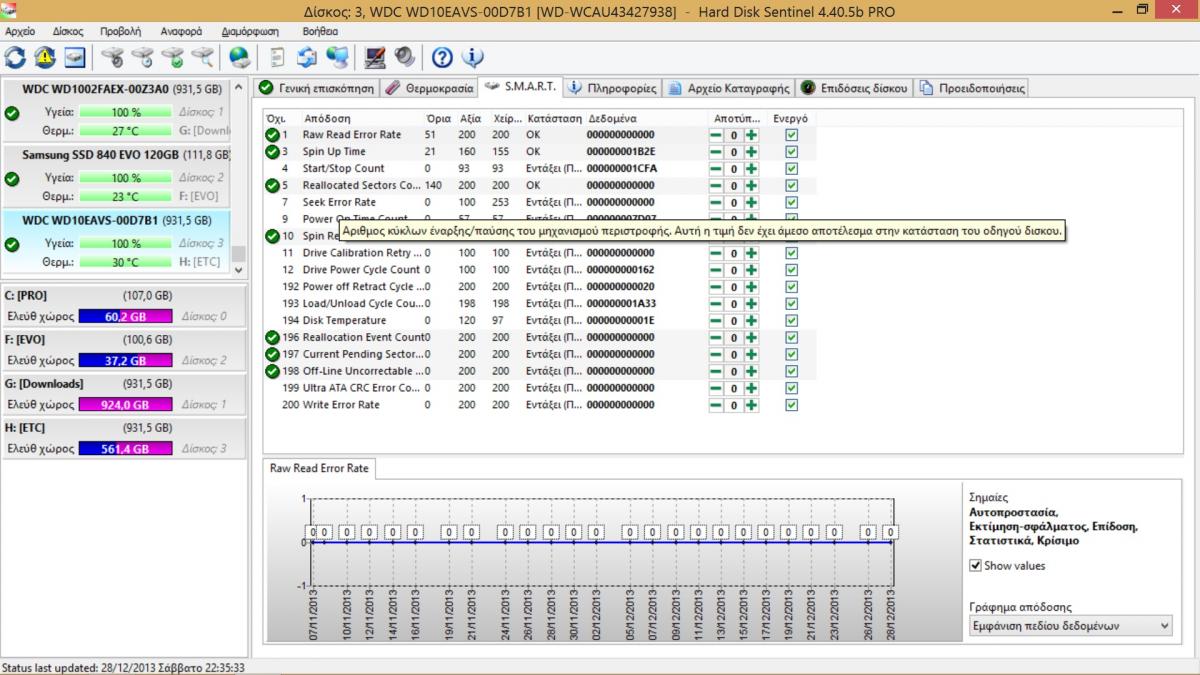This screenshot has height=675, width=1200.
Task: Select the C: [PRO] volume entry
Action: coord(124,305)
